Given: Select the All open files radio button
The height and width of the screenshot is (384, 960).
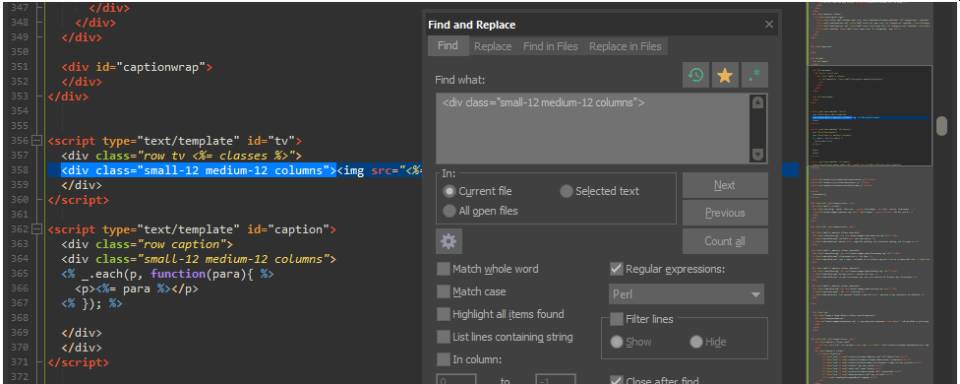Looking at the screenshot, I should tap(449, 211).
